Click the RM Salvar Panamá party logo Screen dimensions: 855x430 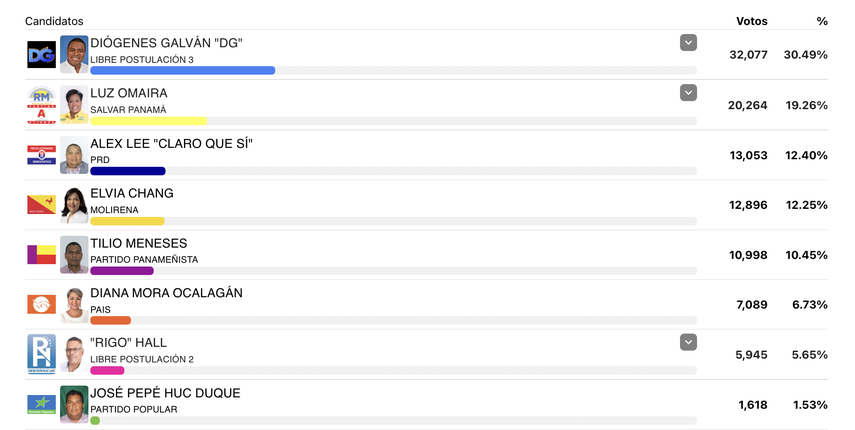[41, 105]
